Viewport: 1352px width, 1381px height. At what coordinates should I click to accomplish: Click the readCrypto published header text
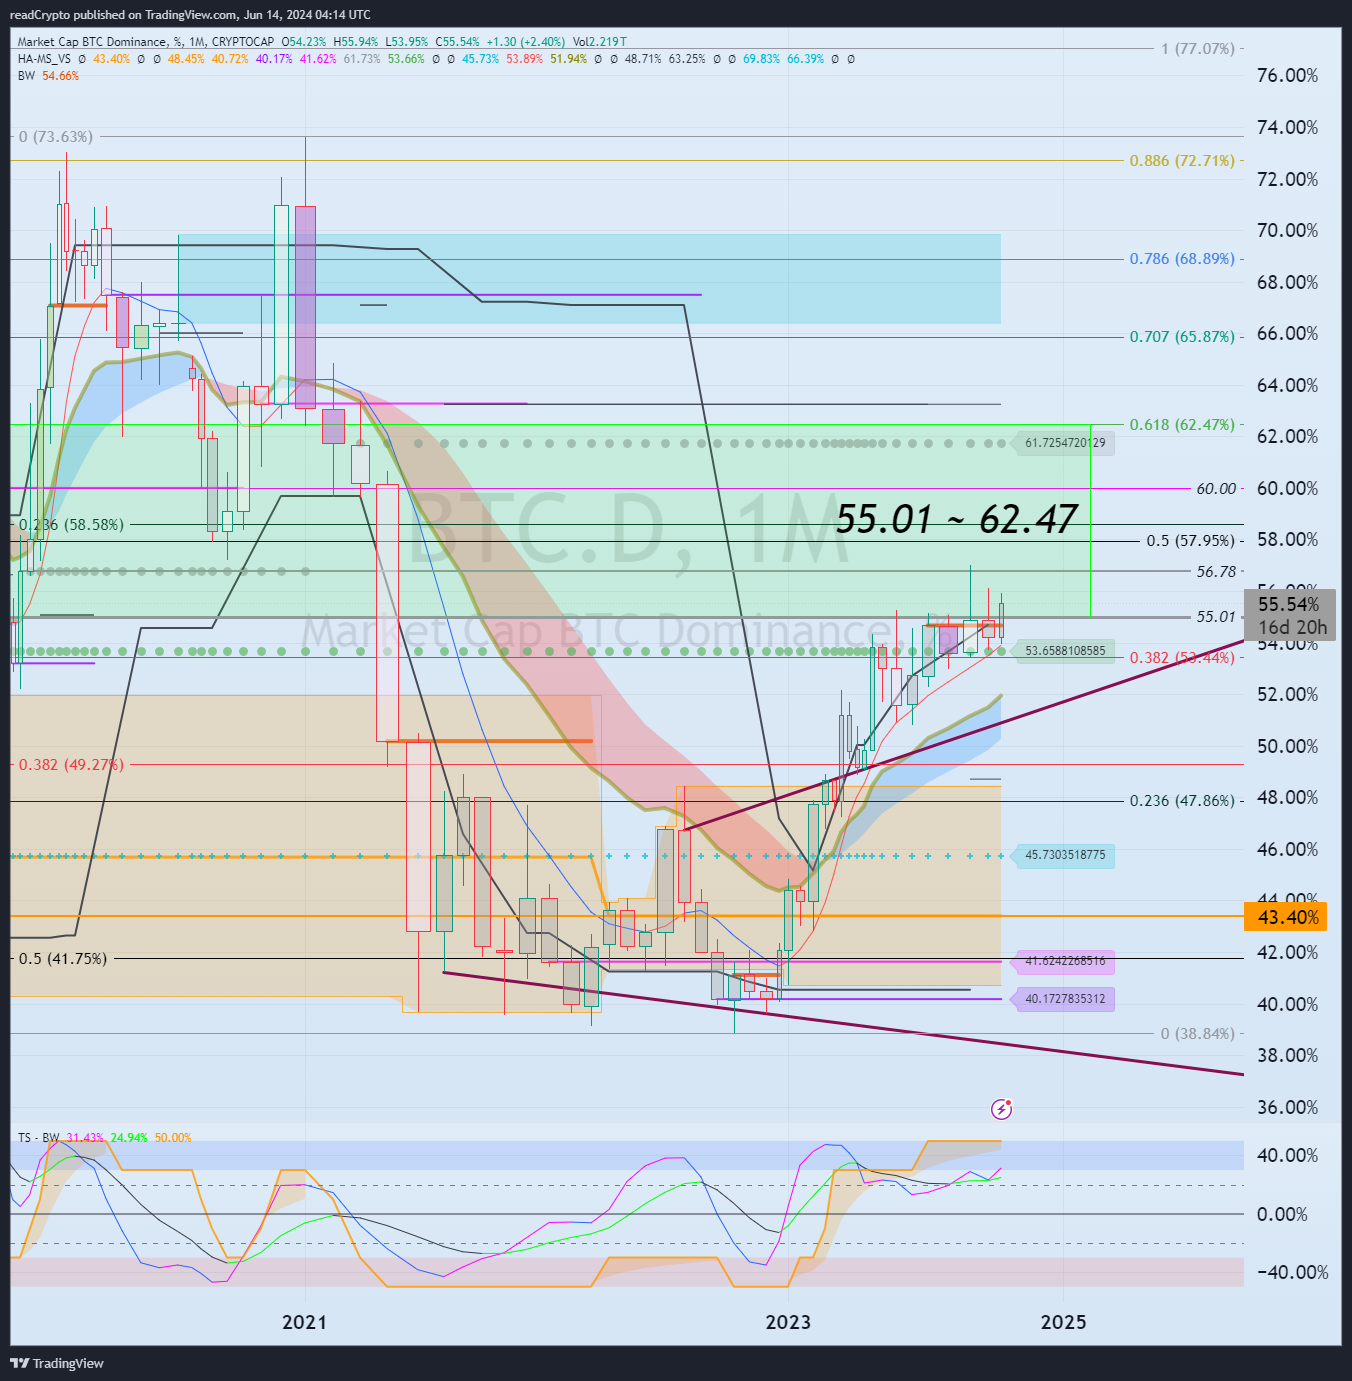190,15
